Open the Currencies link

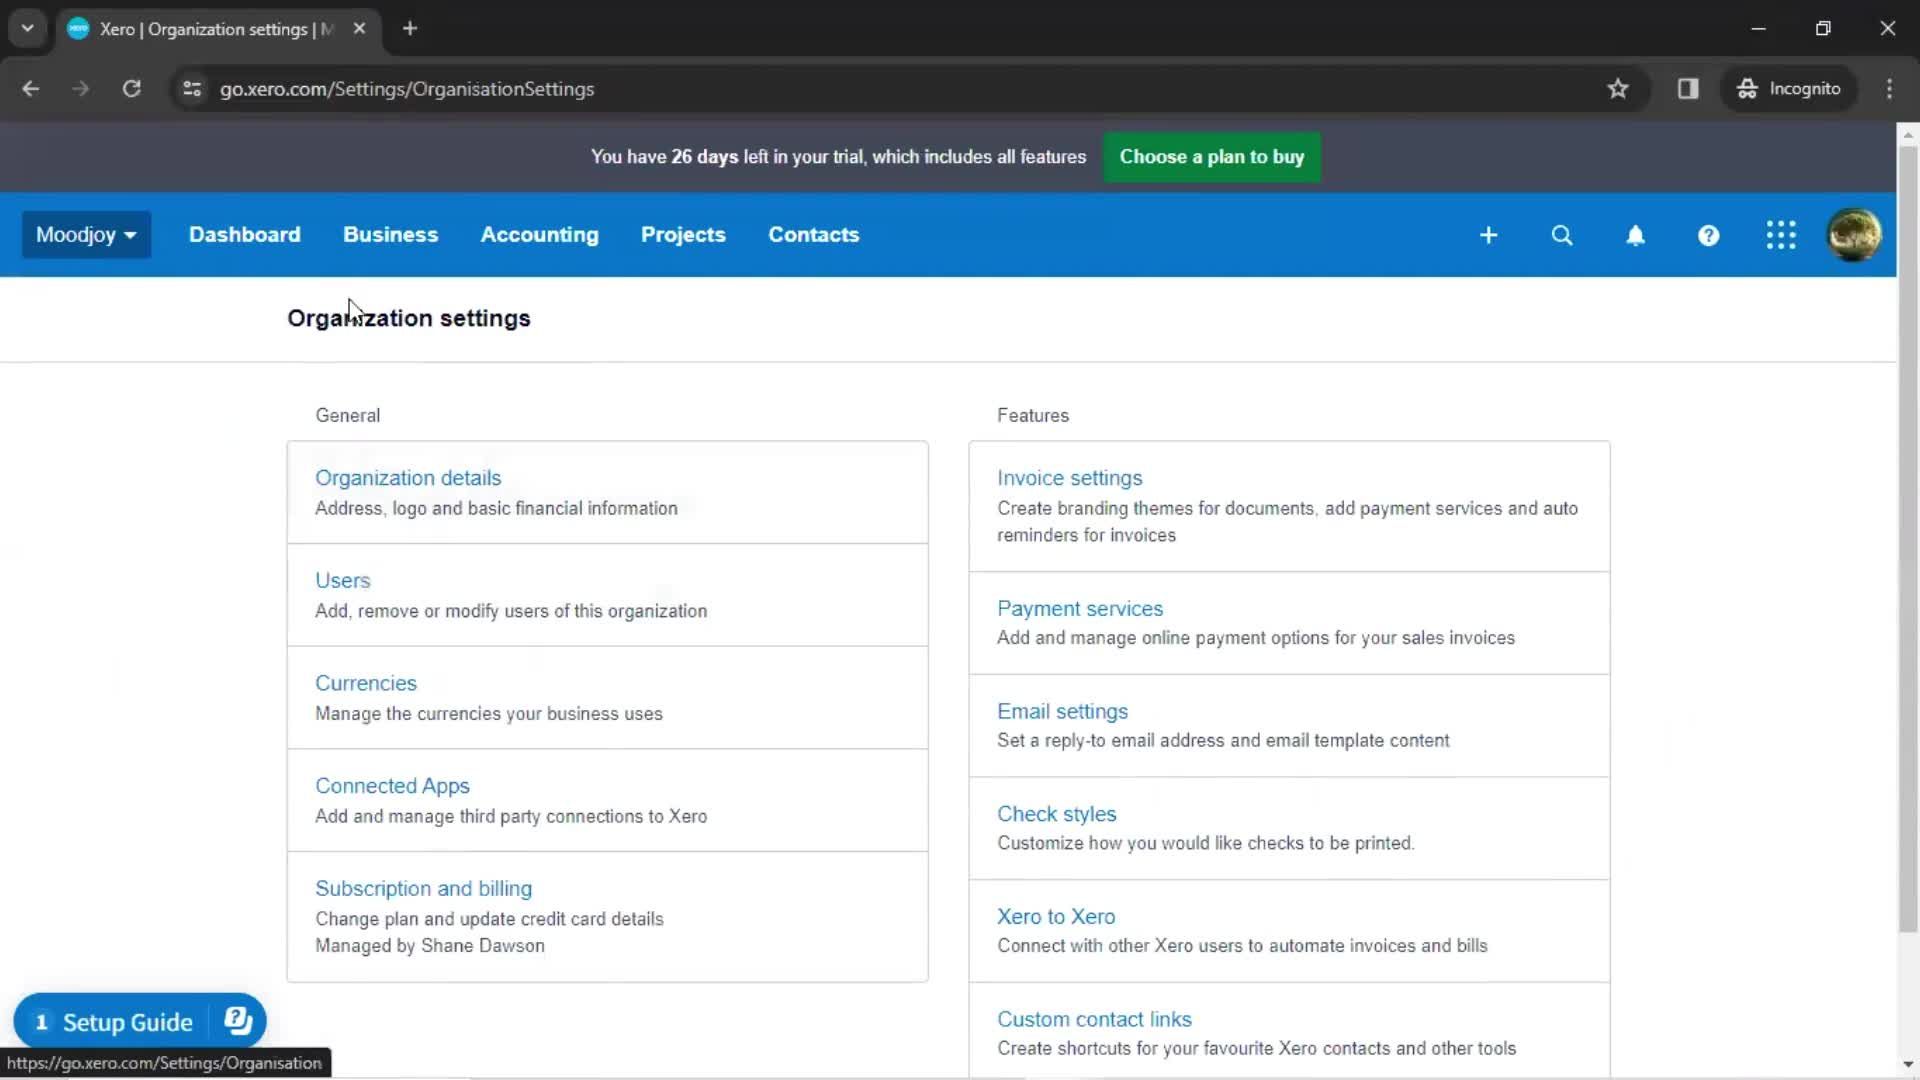point(365,683)
